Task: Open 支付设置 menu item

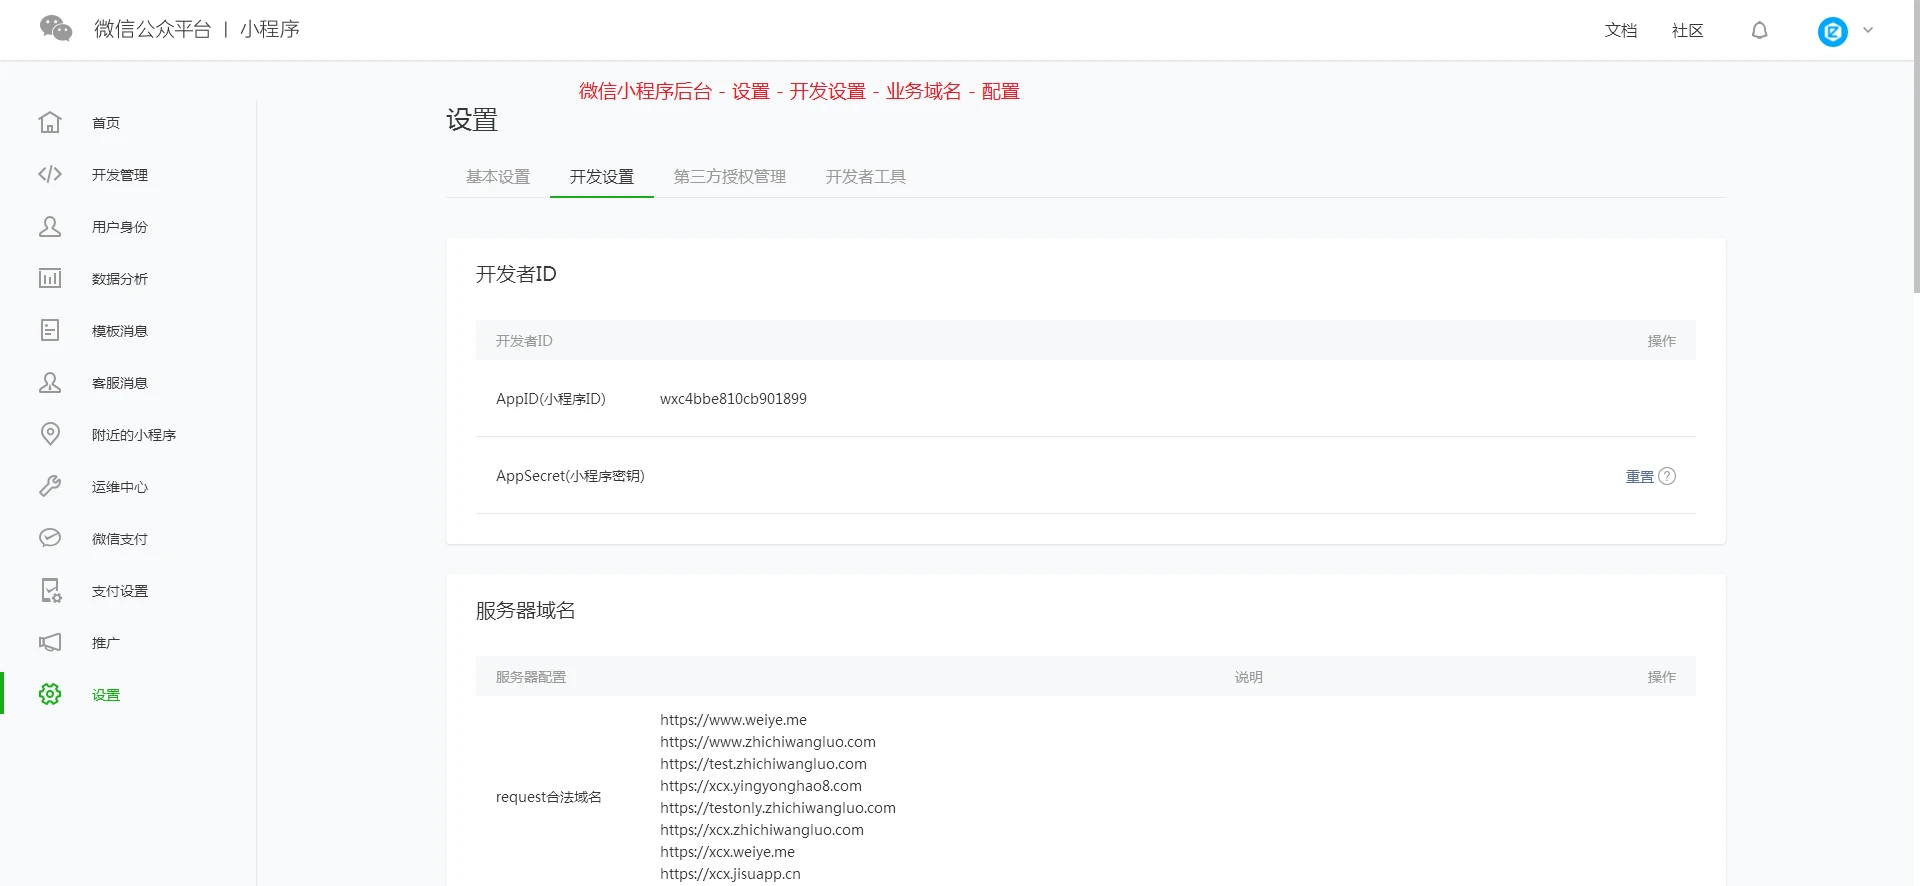Action: click(x=120, y=591)
